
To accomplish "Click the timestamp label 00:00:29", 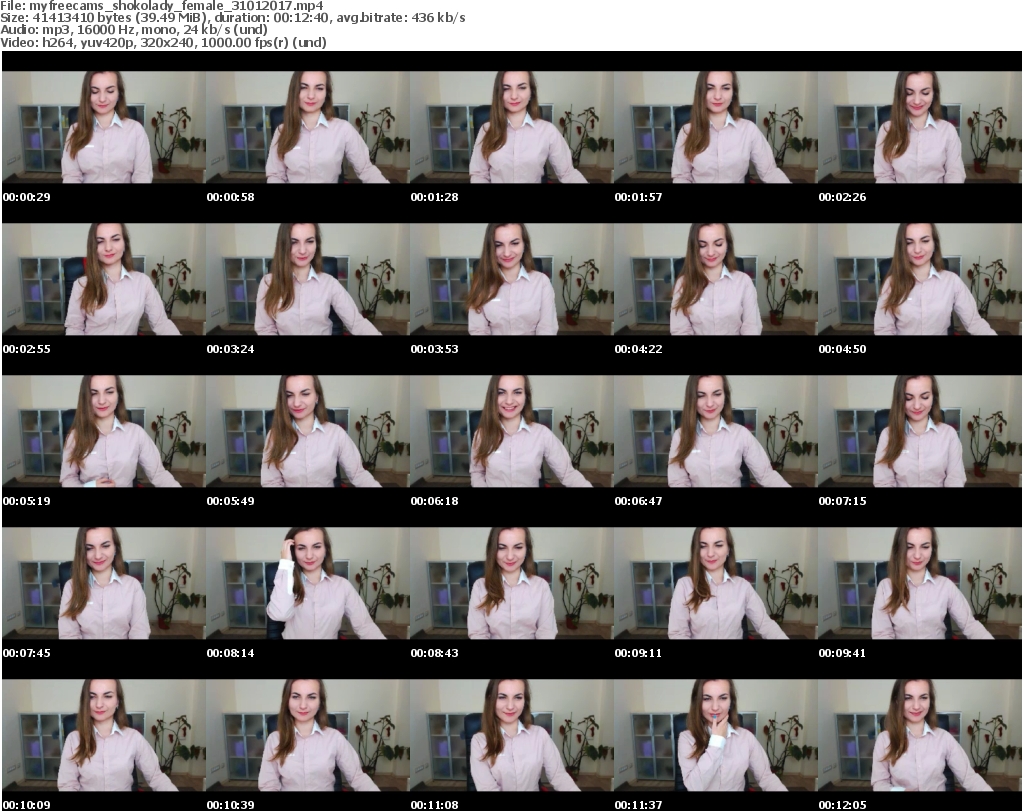I will [27, 197].
